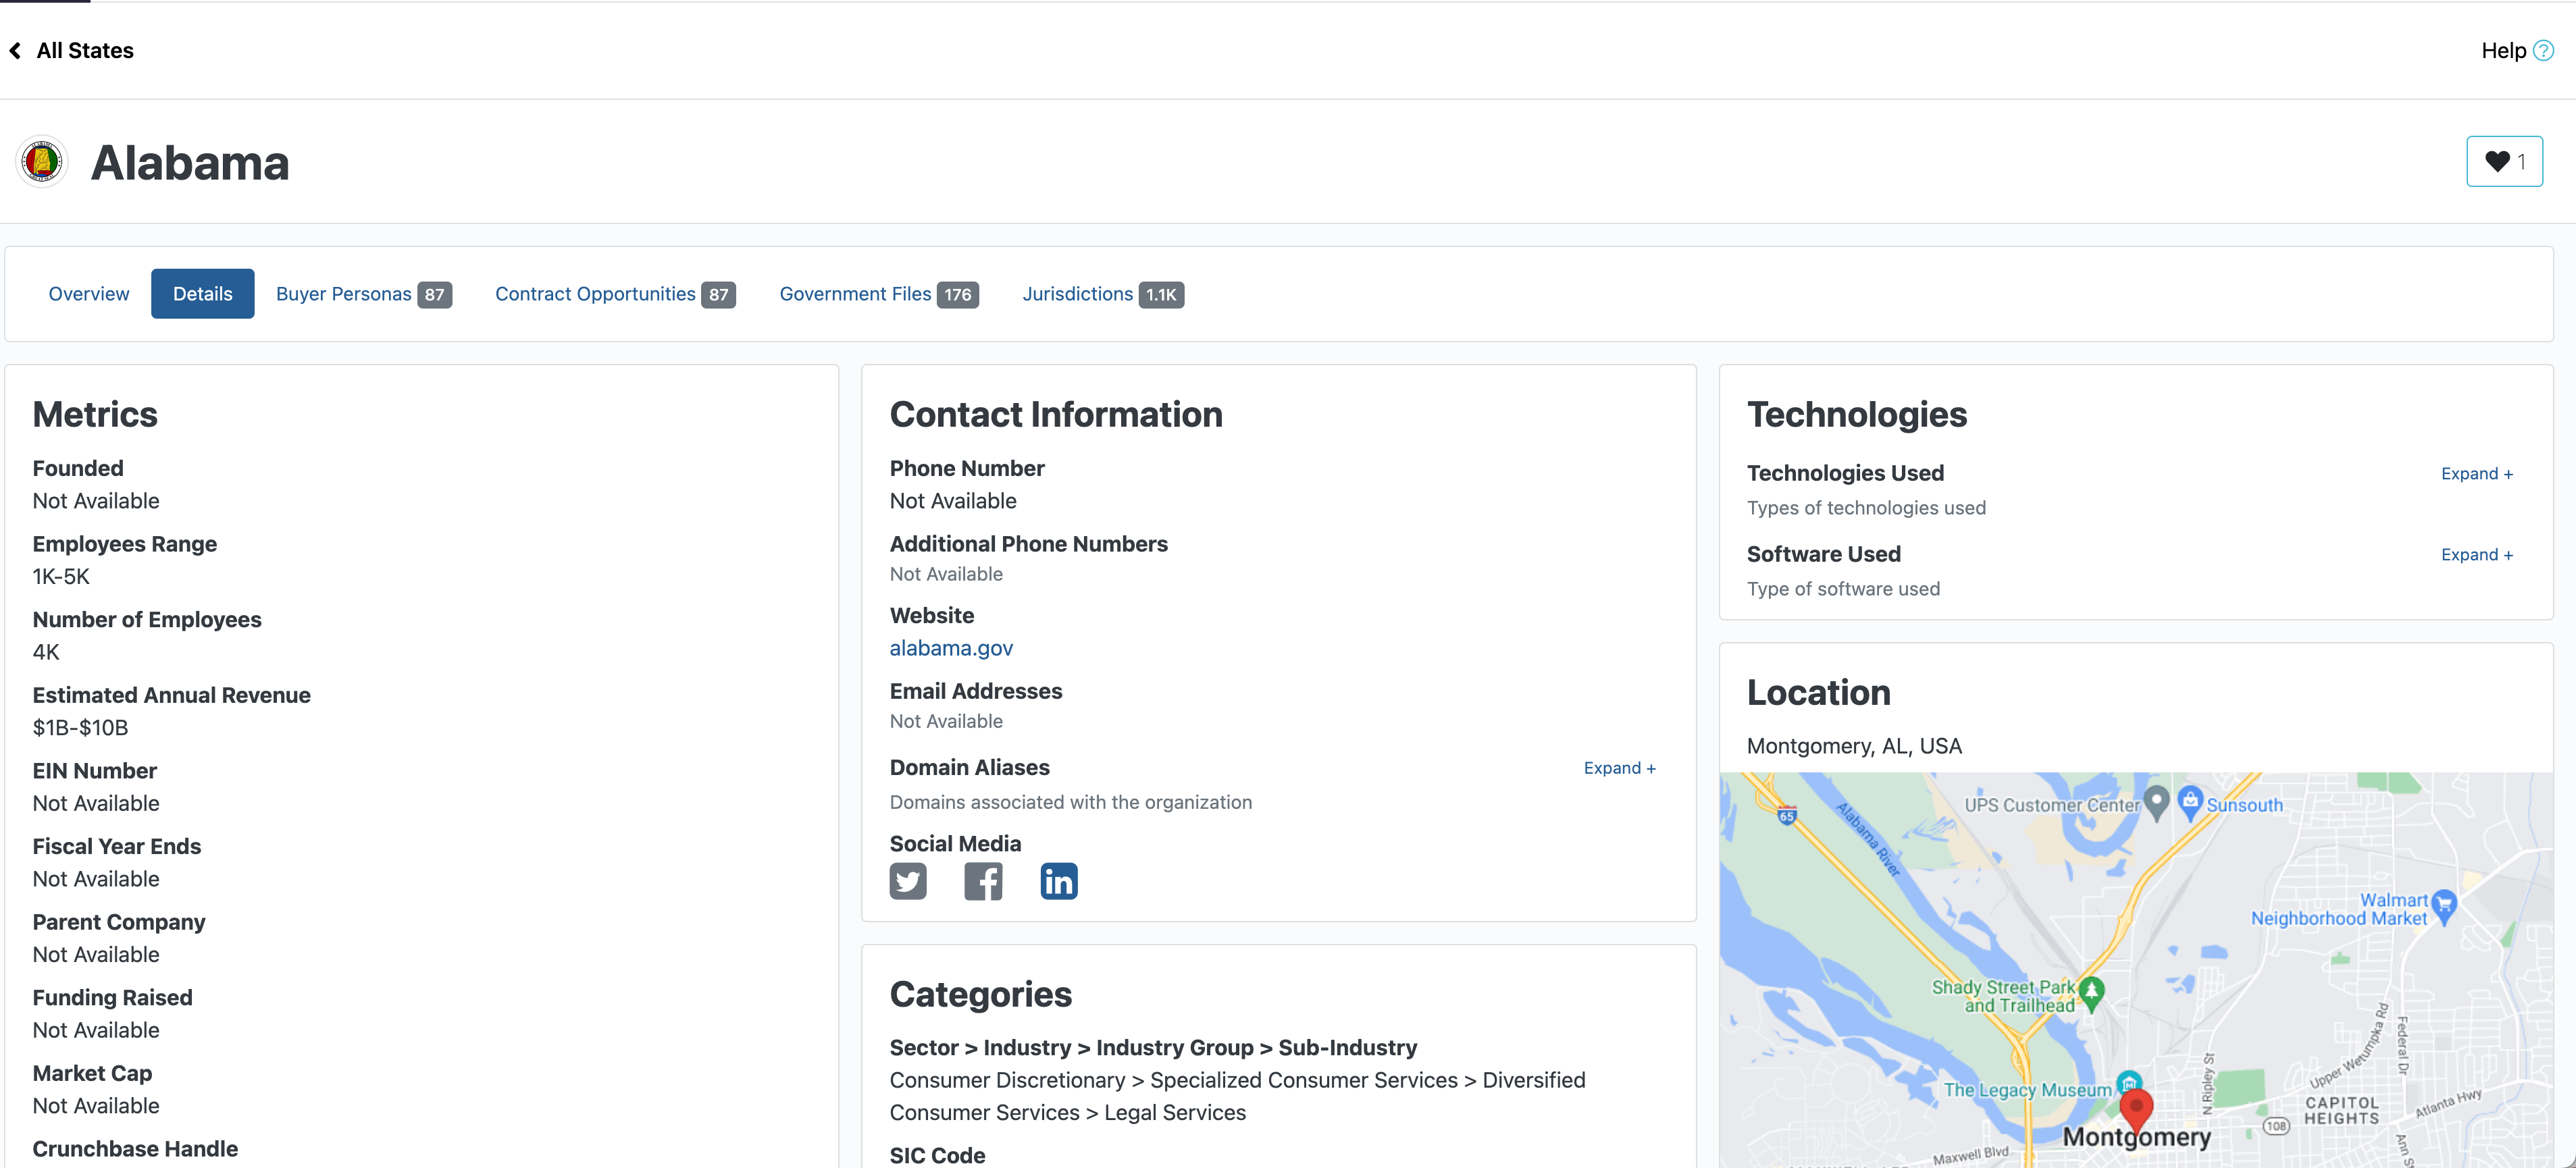Click the '4K' number of employees value

[x=46, y=652]
